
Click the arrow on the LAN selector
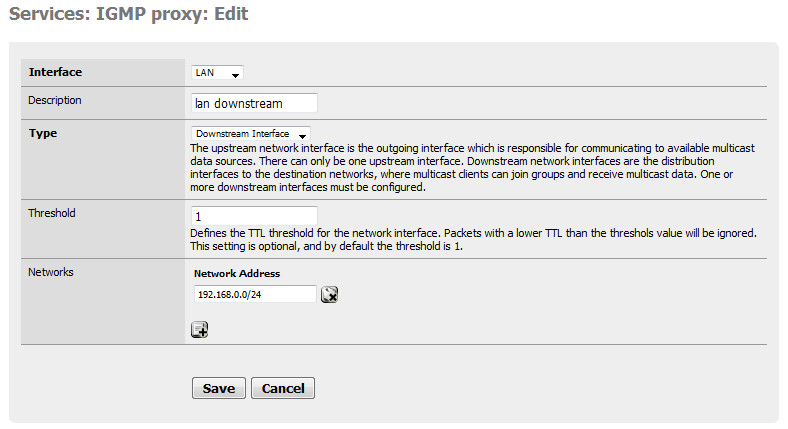tap(235, 75)
